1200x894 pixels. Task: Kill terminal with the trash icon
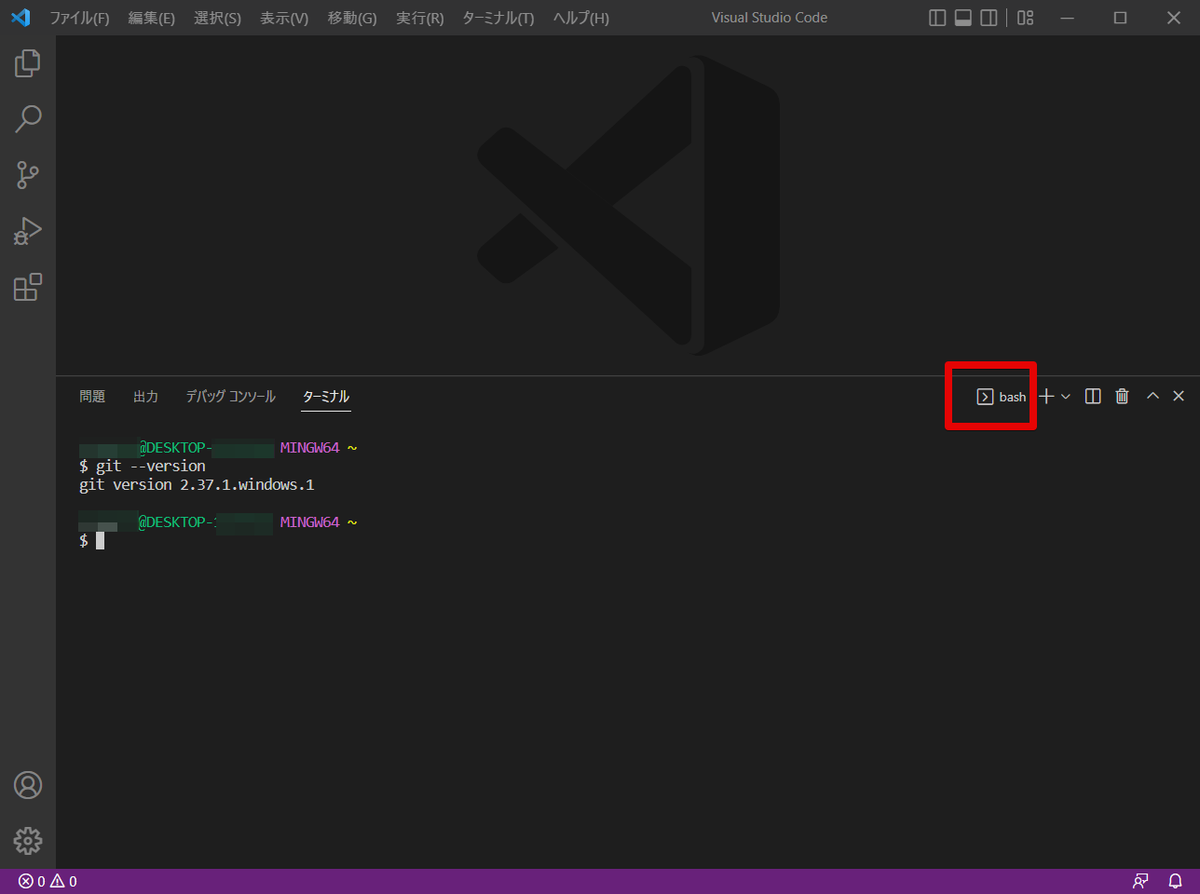pos(1122,397)
